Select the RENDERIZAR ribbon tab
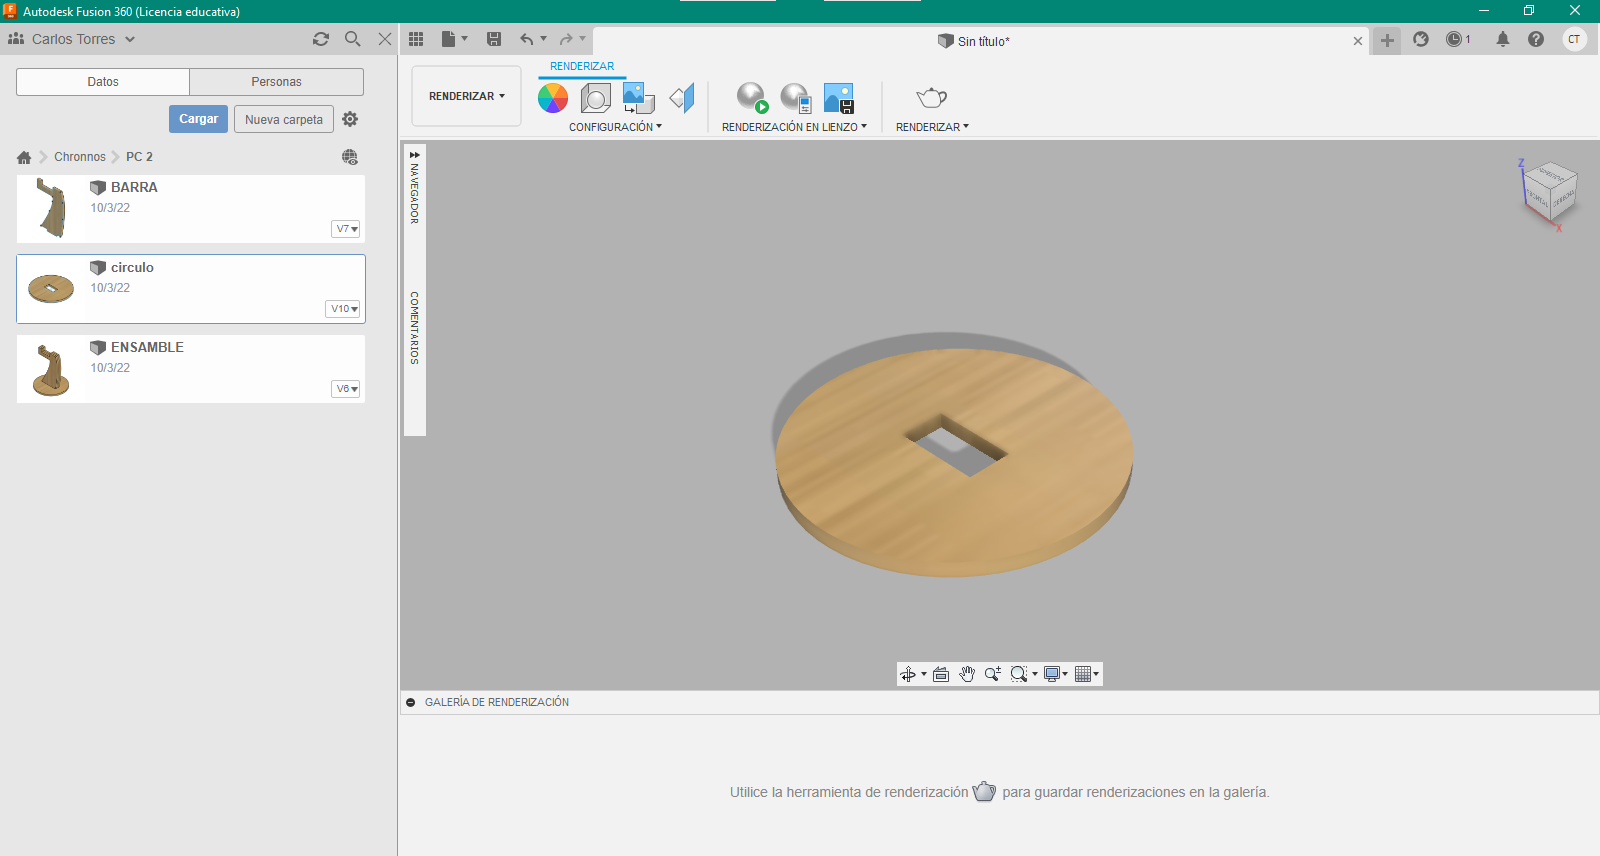 pos(582,66)
